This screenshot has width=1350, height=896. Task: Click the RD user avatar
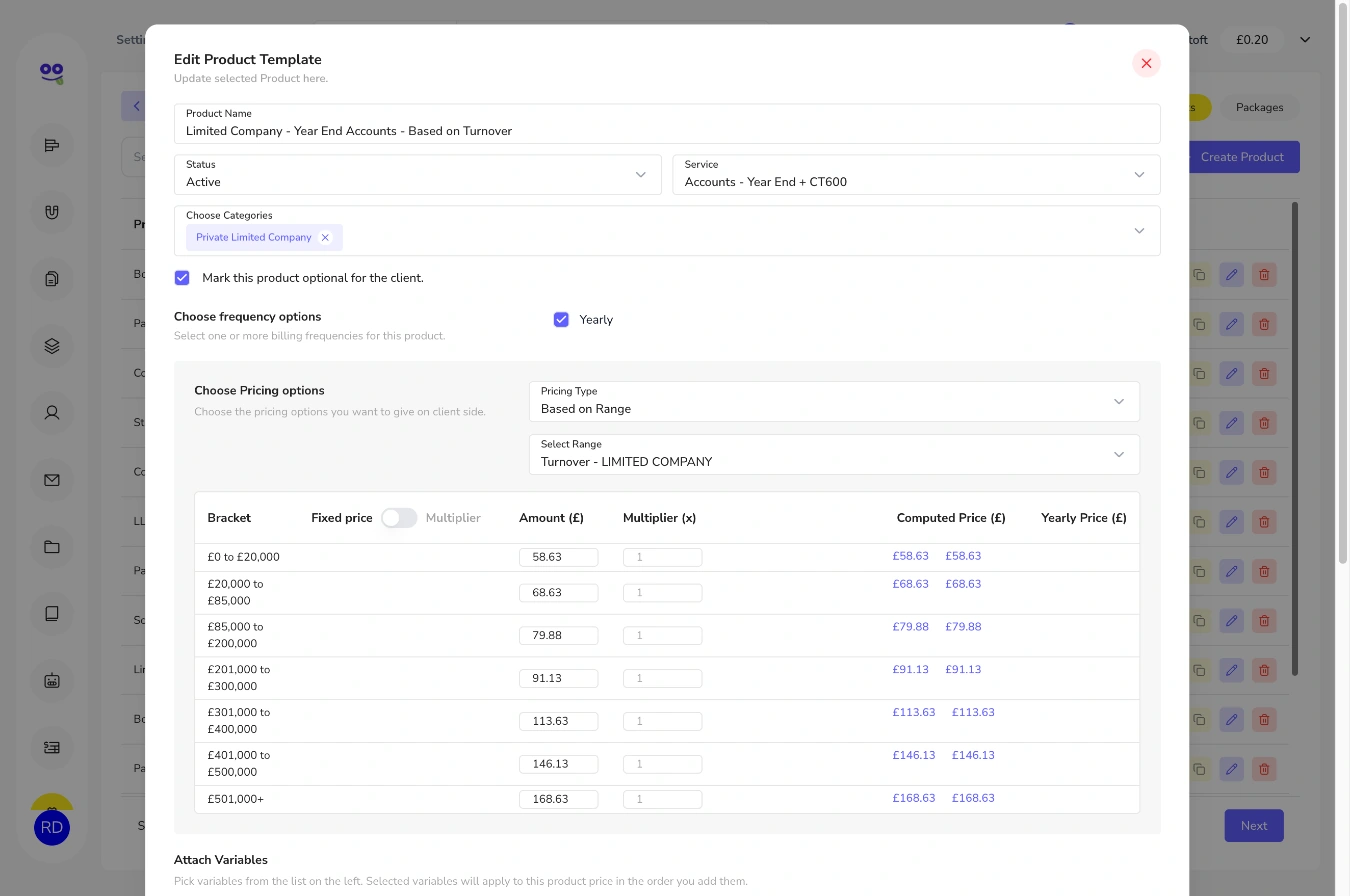[x=52, y=827]
